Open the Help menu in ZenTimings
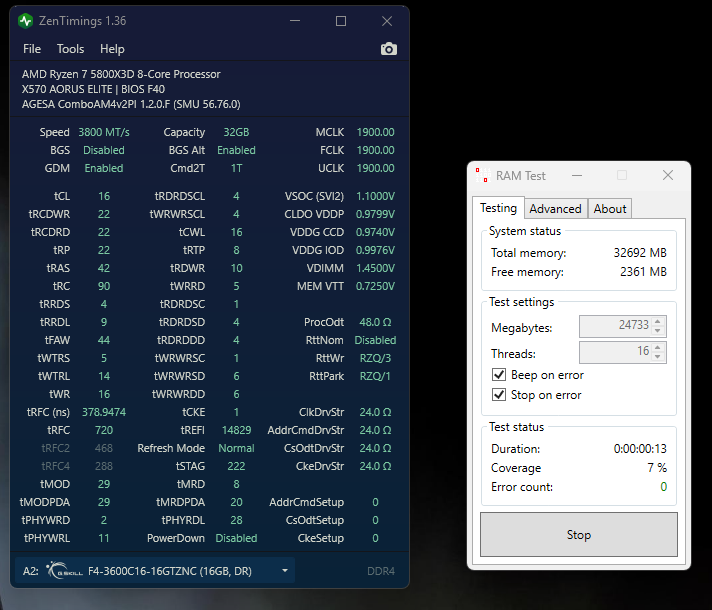This screenshot has width=712, height=610. pos(112,49)
